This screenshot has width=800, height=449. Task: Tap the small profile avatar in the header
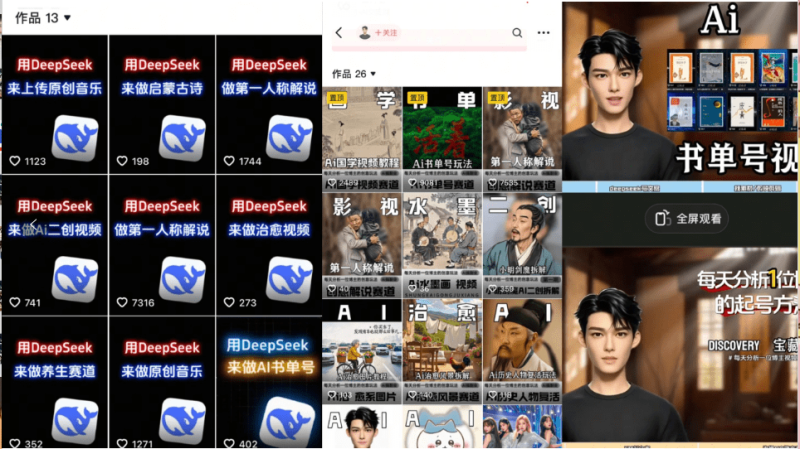tap(365, 33)
